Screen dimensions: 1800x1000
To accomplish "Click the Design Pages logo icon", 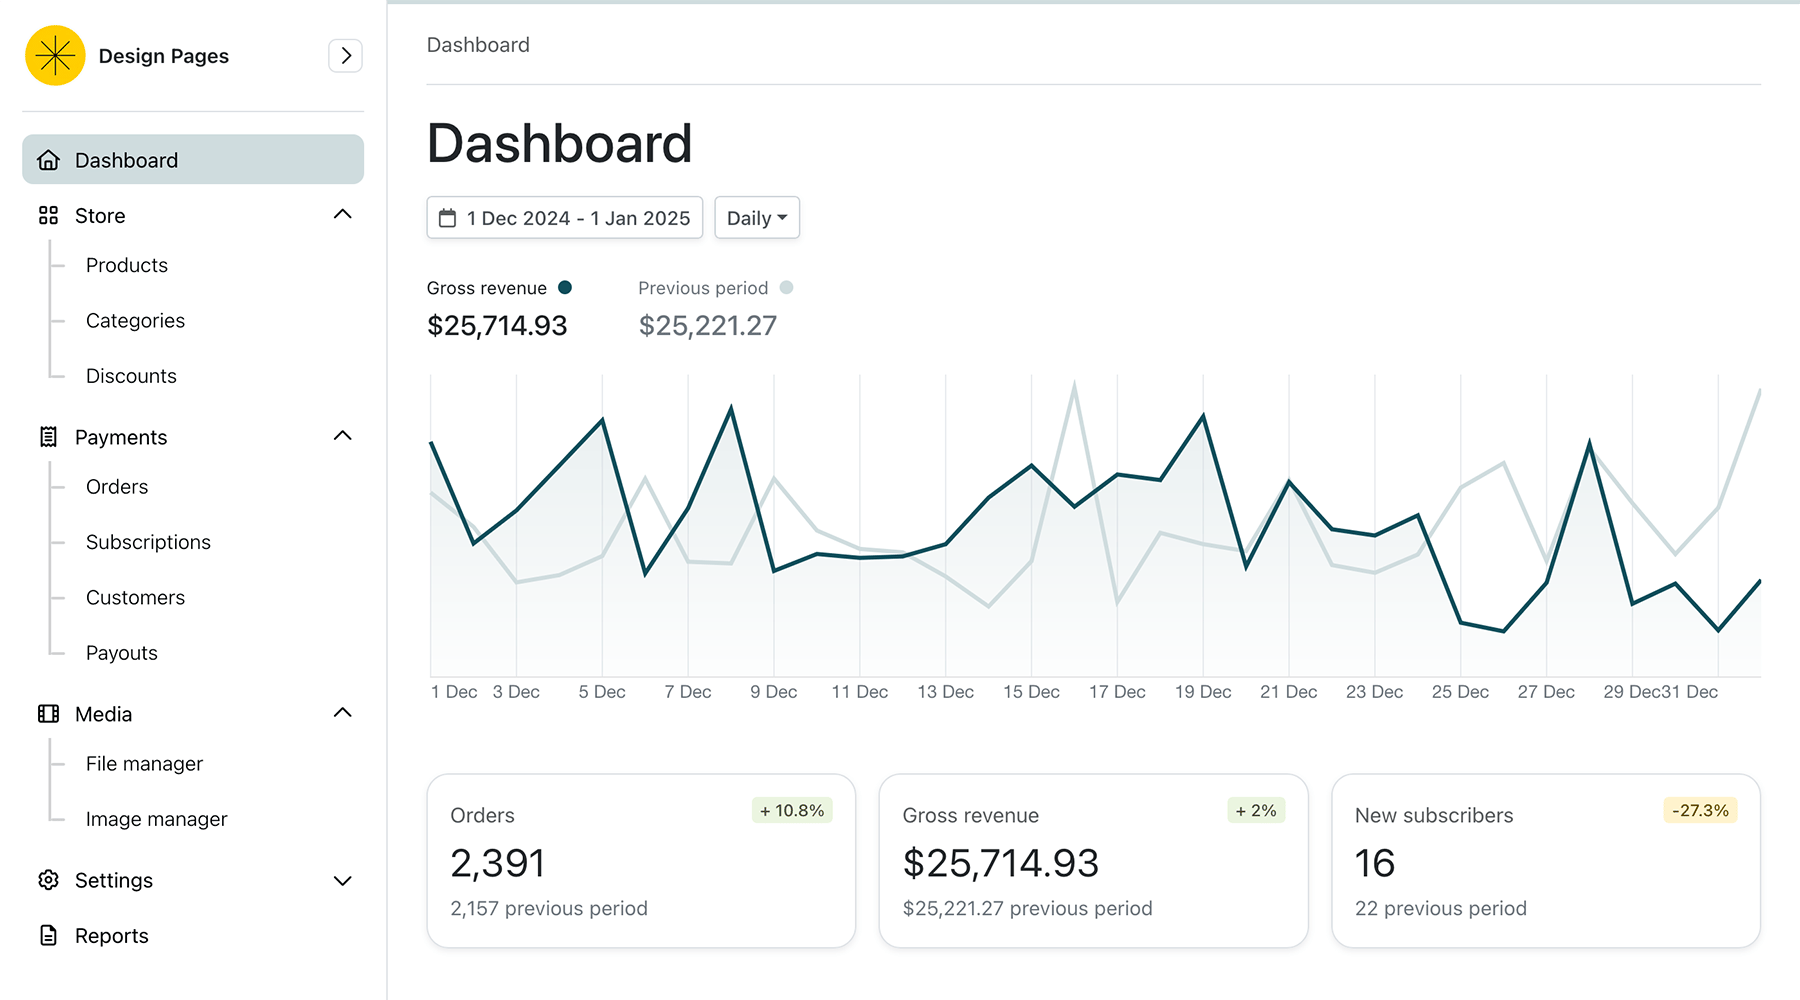I will click(56, 56).
